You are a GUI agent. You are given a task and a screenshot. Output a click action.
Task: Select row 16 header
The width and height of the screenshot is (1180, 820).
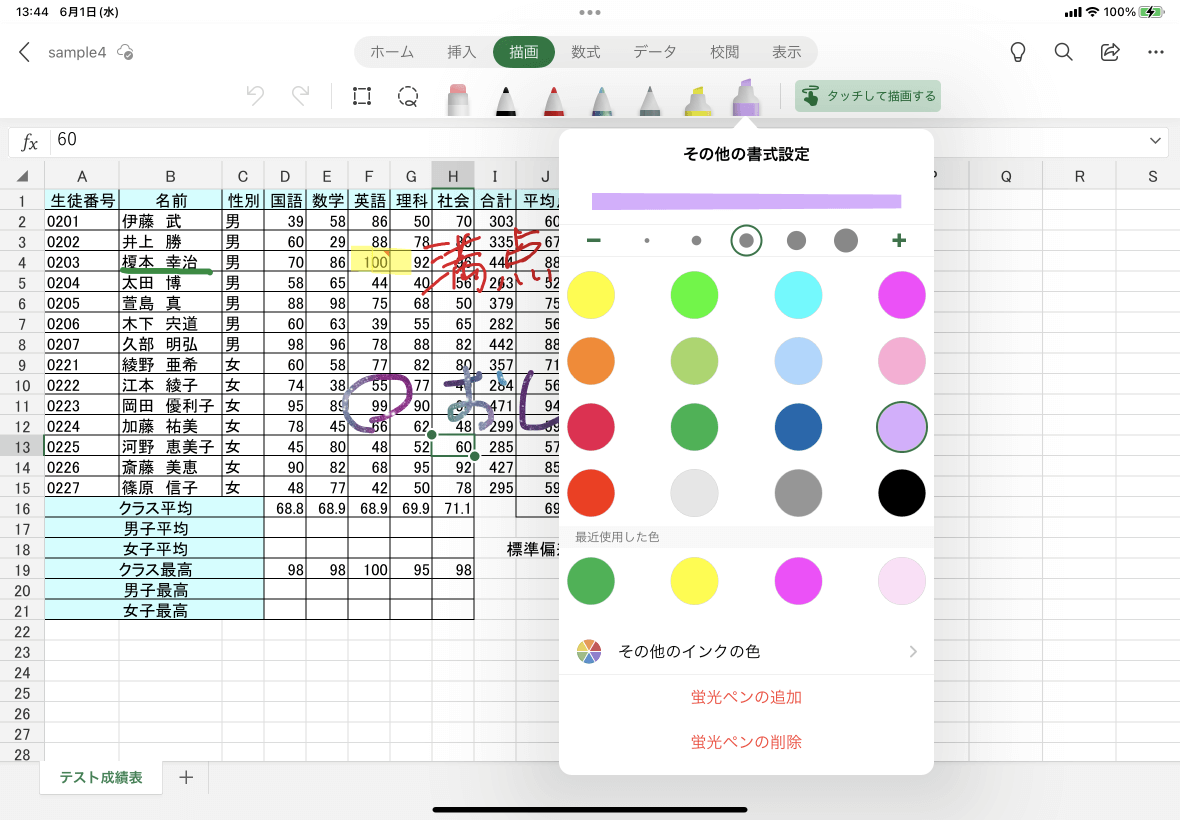tap(23, 509)
